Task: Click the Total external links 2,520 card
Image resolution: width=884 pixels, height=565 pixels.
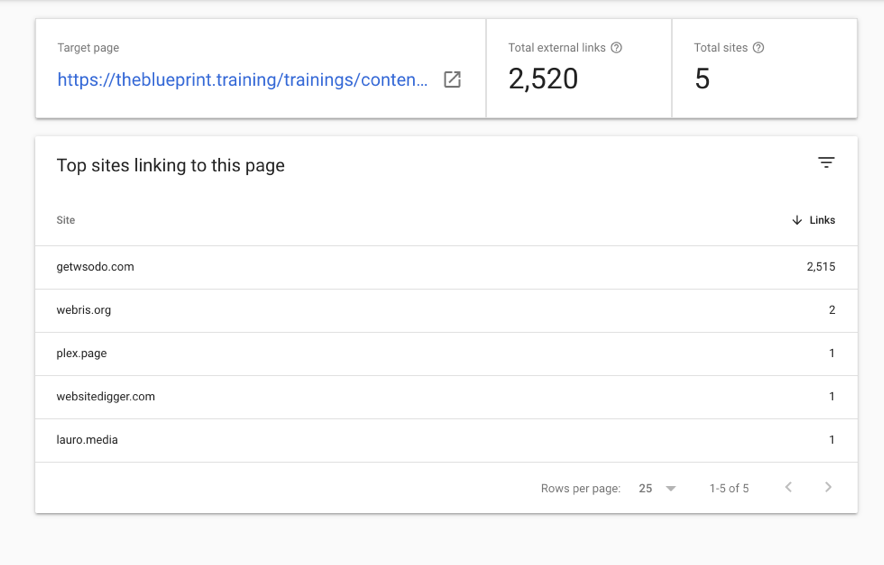Action: [578, 68]
